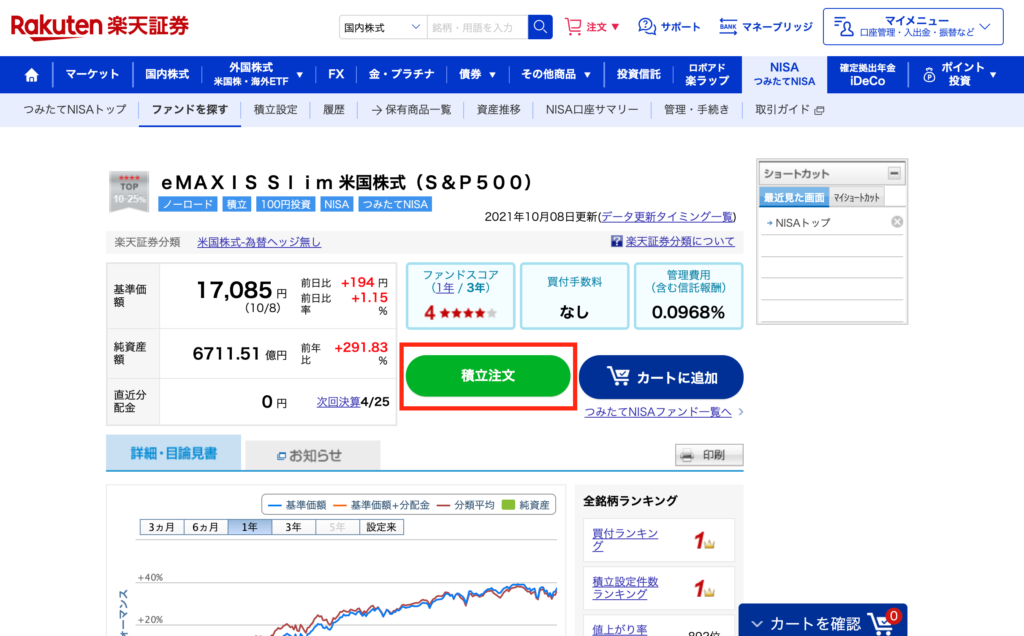Expand カートを確認 bar

point(822,621)
